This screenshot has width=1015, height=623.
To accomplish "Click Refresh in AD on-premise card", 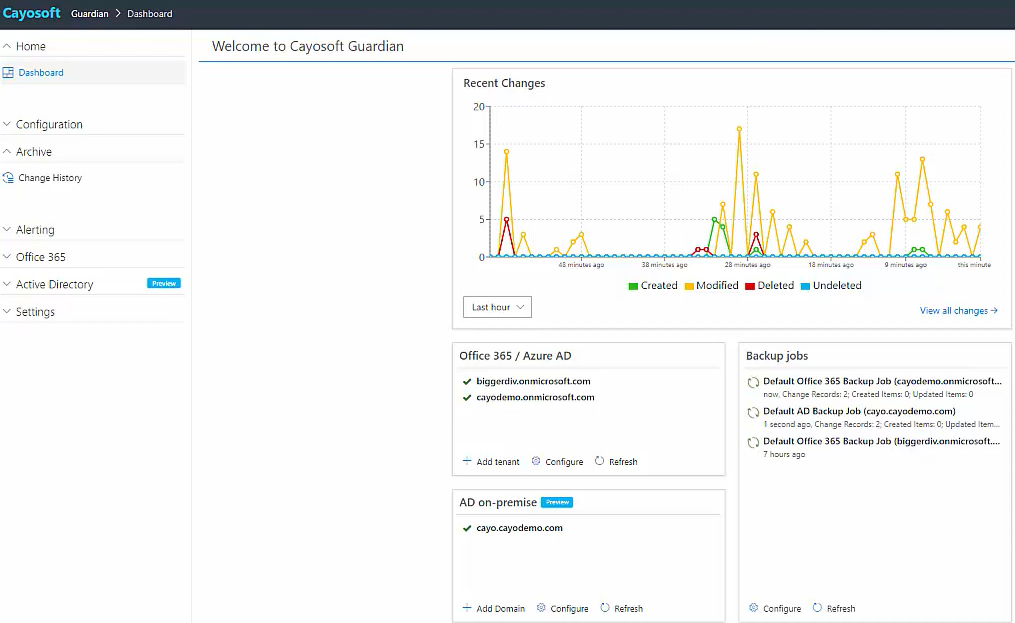I will 621,609.
